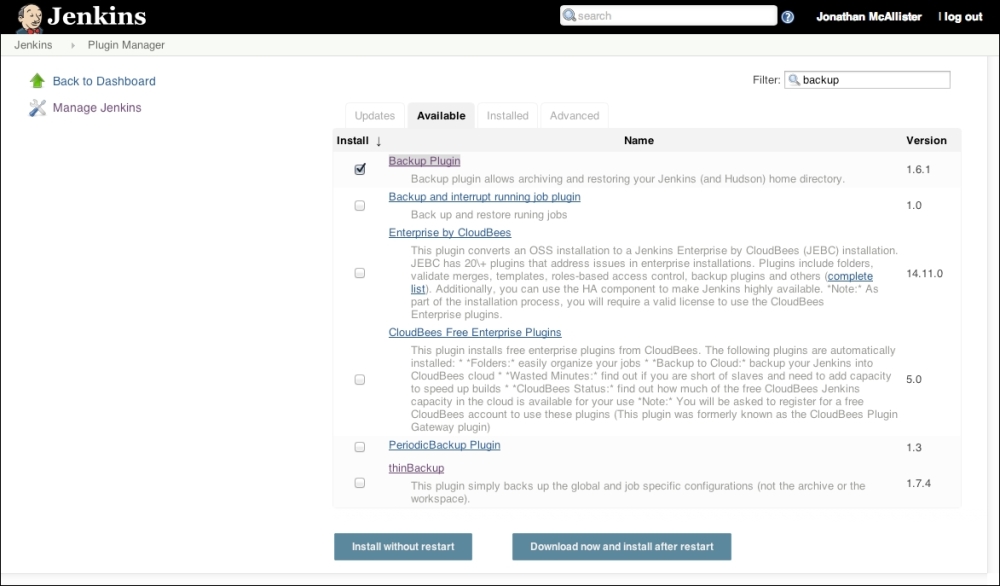Click the breadcrumb arrow after Jenkins
1000x586 pixels.
(73, 45)
